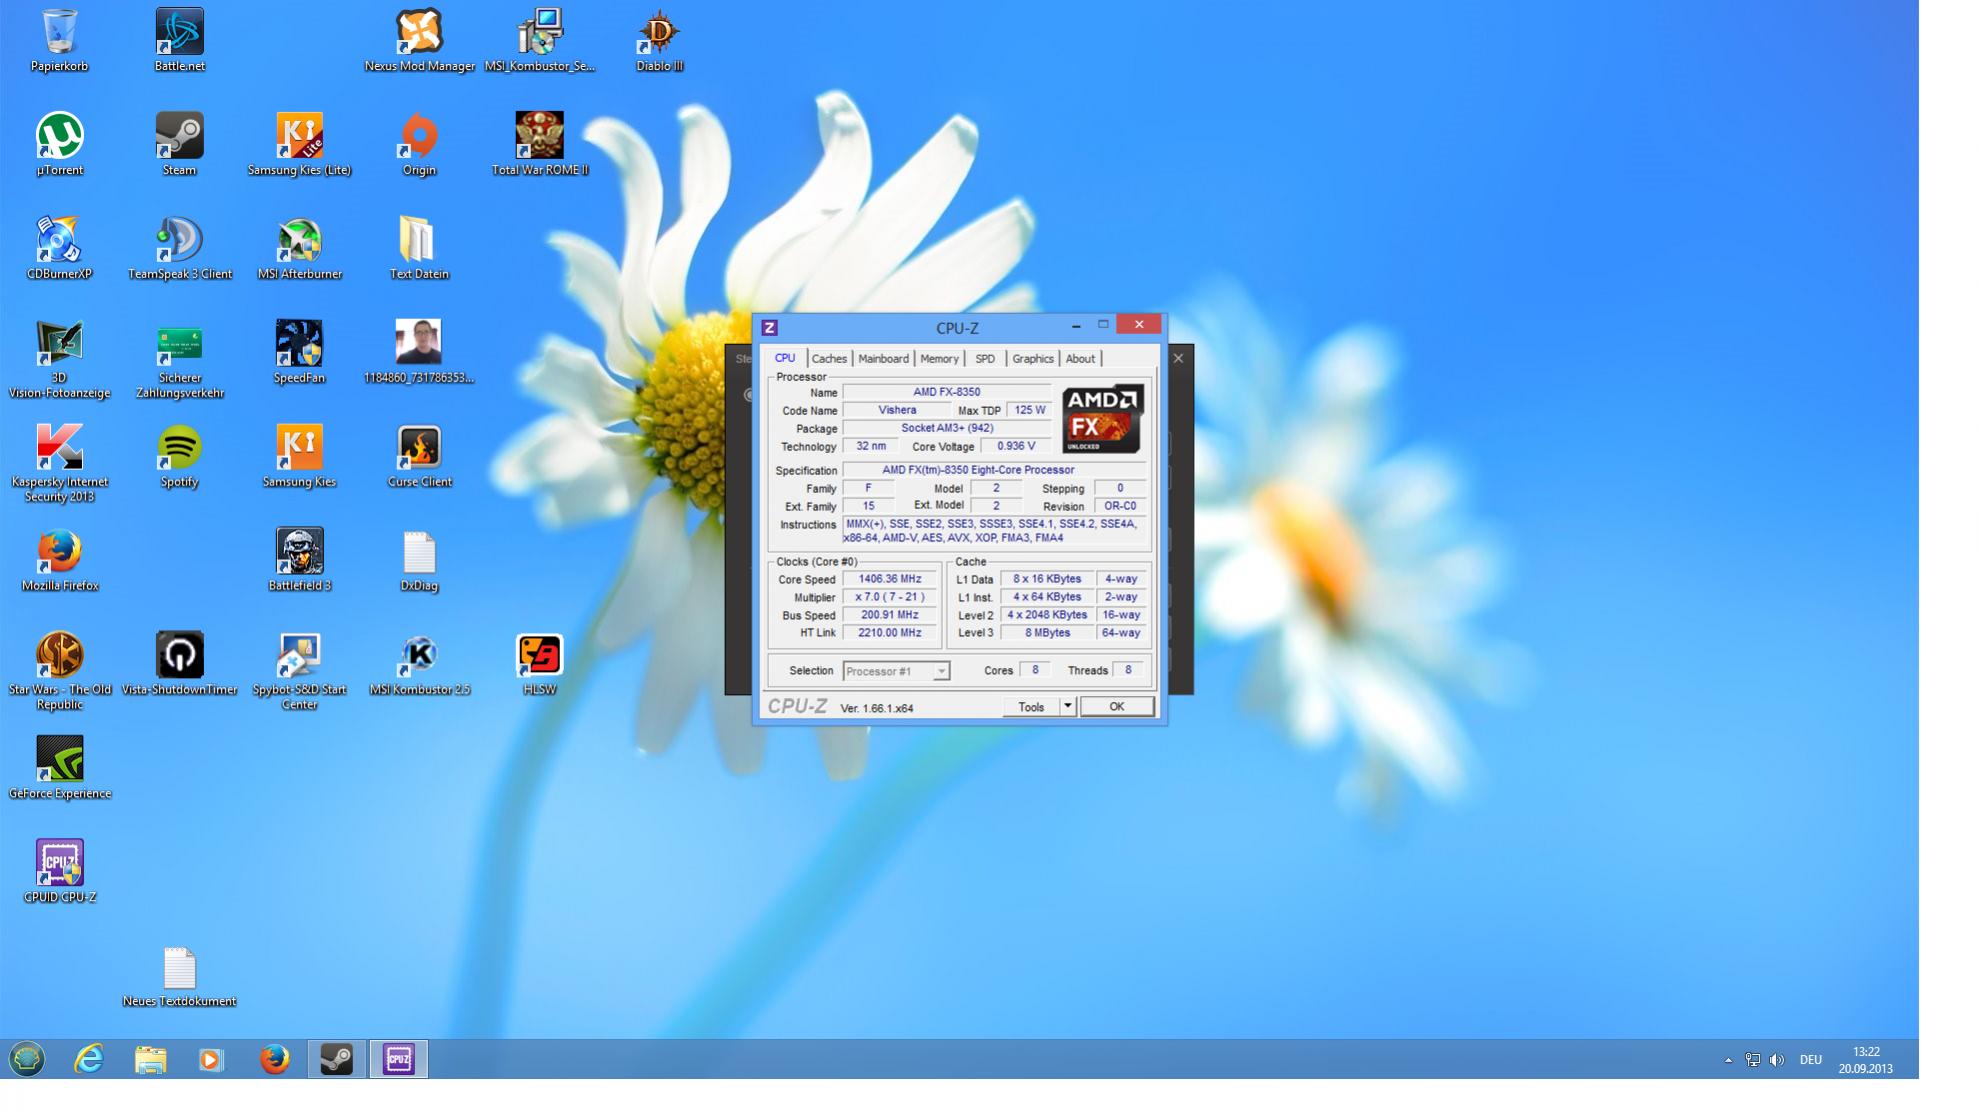Switch to the Mainboard tab
Image resolution: width=1979 pixels, height=1112 pixels.
(x=883, y=359)
